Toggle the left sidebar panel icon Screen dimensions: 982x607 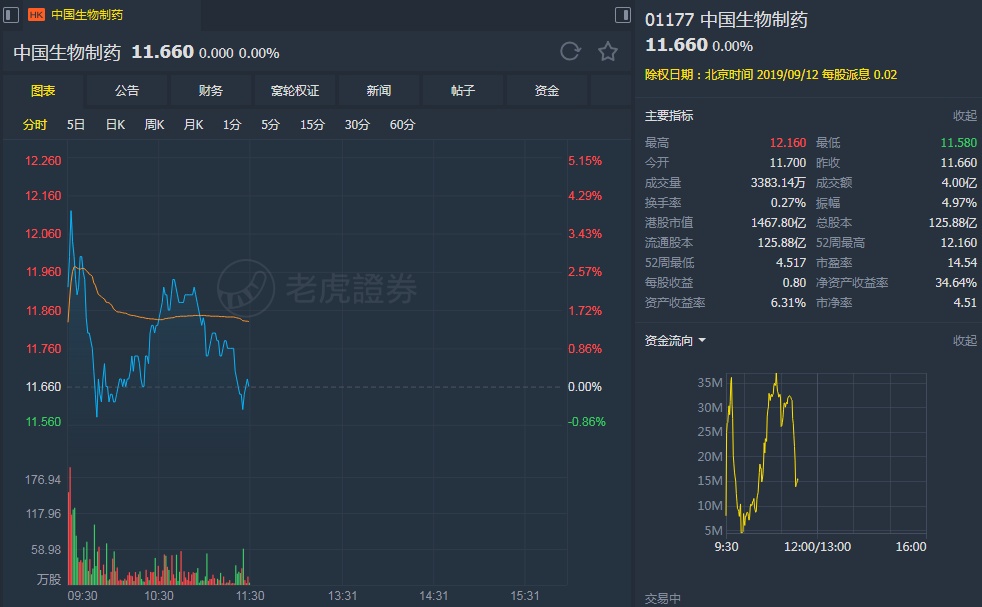tap(10, 14)
